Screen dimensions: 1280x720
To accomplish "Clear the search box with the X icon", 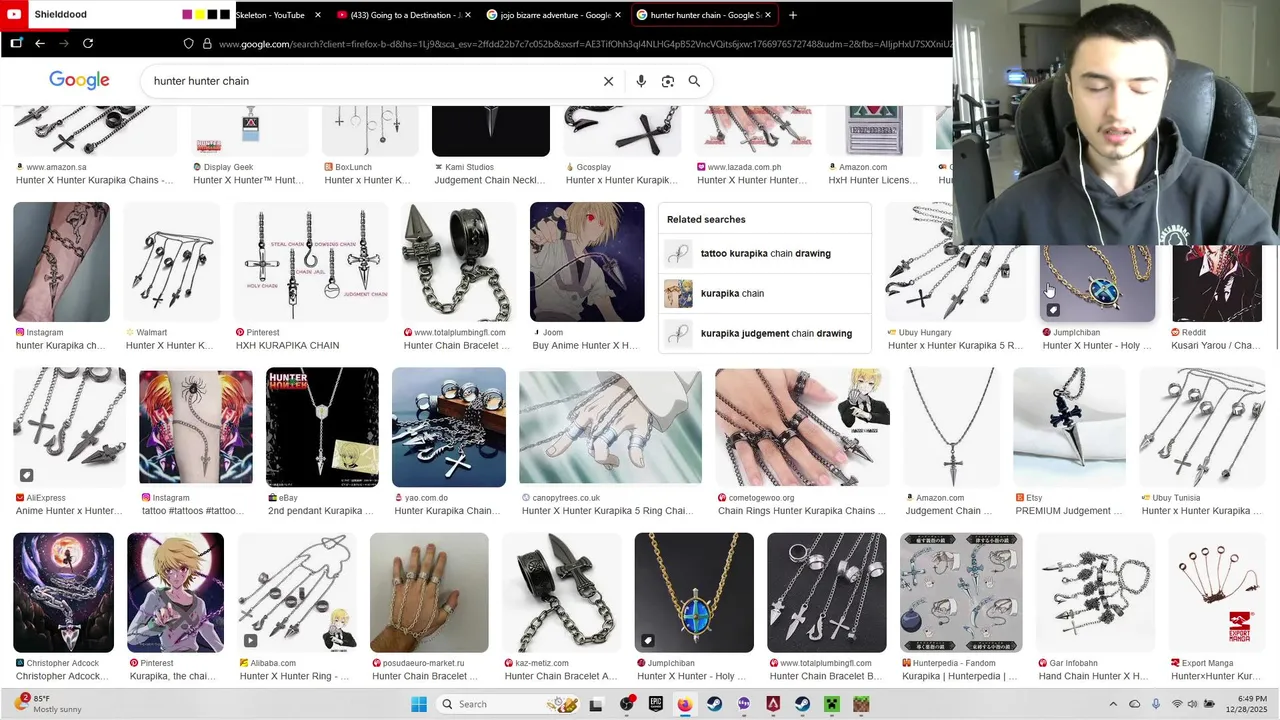I will (x=608, y=81).
